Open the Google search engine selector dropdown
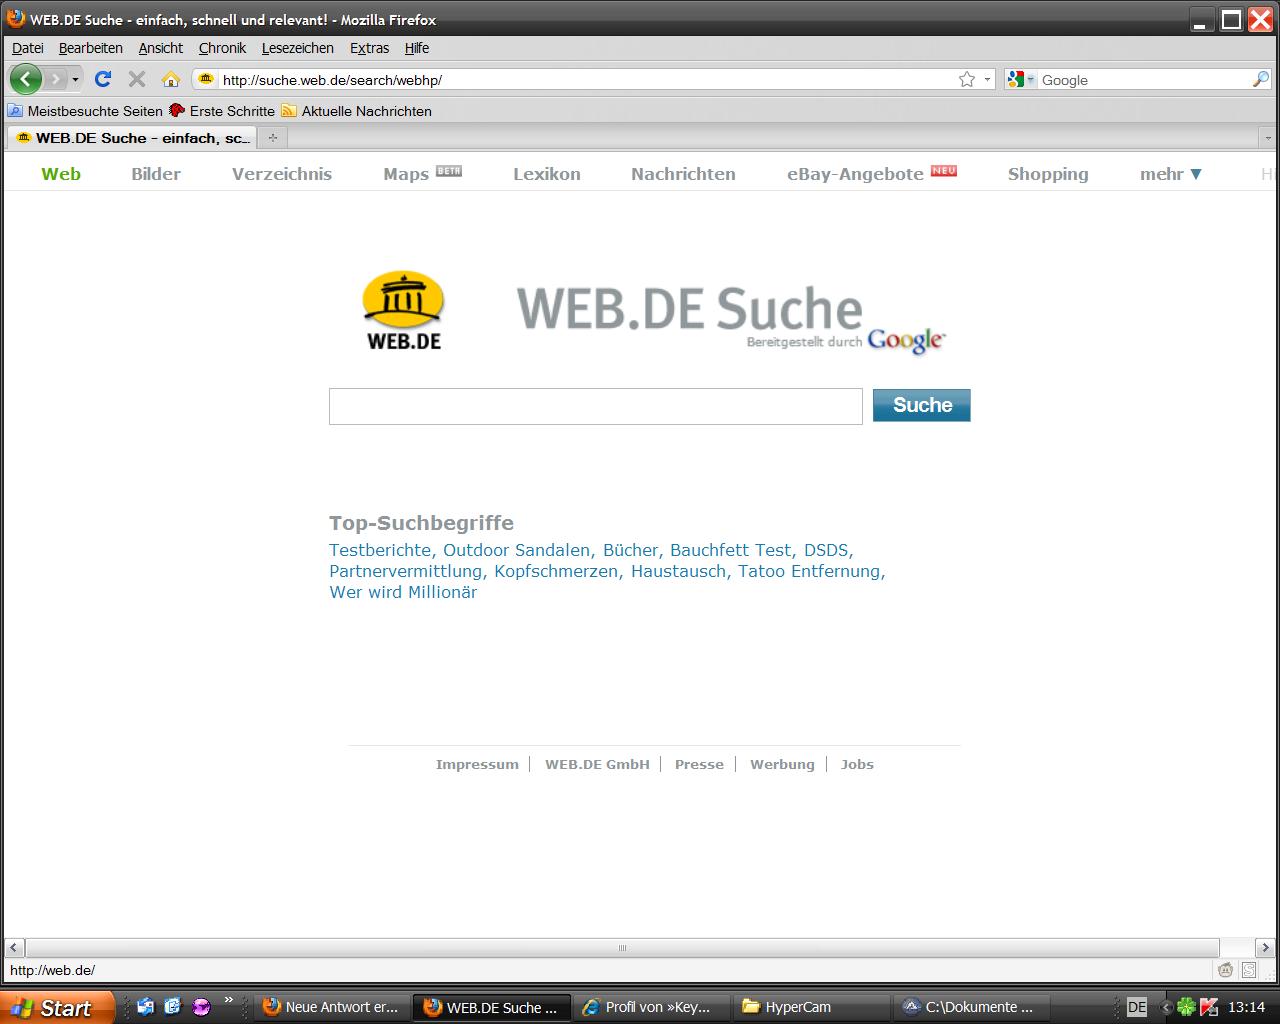 click(x=1021, y=79)
